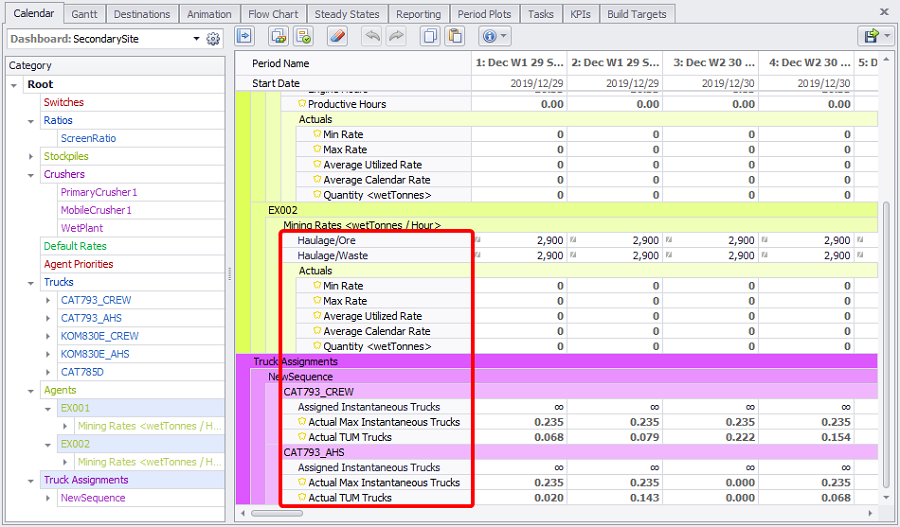The width and height of the screenshot is (900, 527).
Task: Open the Dashboard SecondarySite dropdown
Action: pos(196,39)
